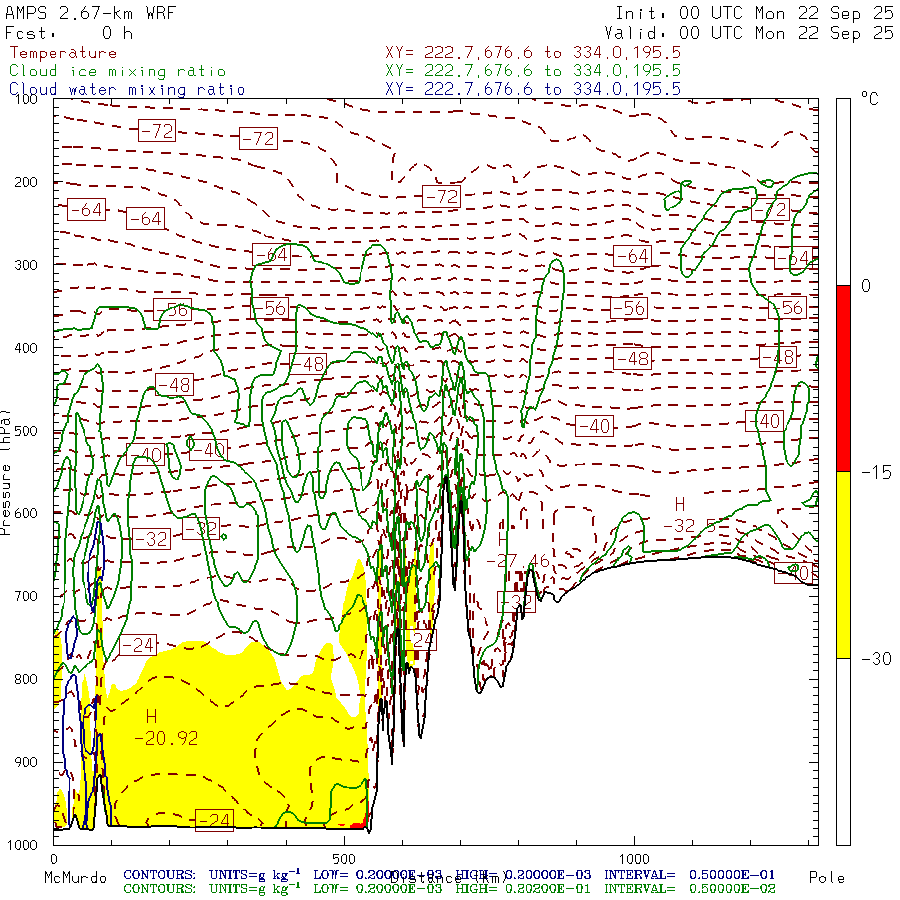Click the "Fcst: 0 h" forecast hour label
This screenshot has height=900, width=900.
point(69,33)
